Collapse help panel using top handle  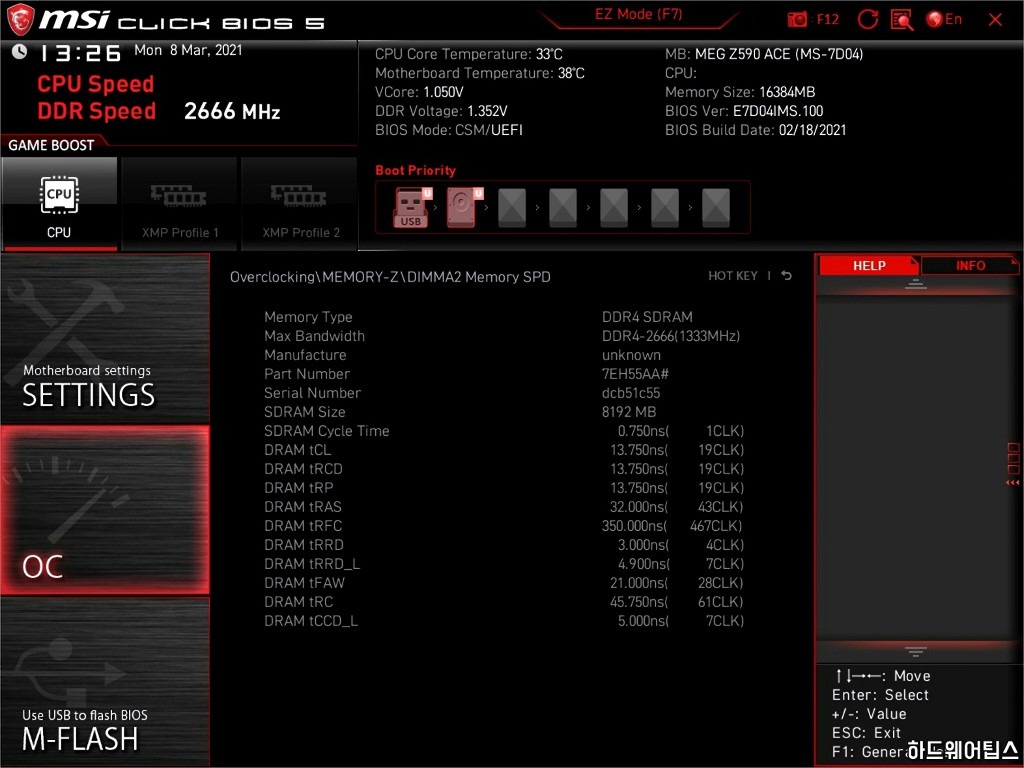pos(916,285)
